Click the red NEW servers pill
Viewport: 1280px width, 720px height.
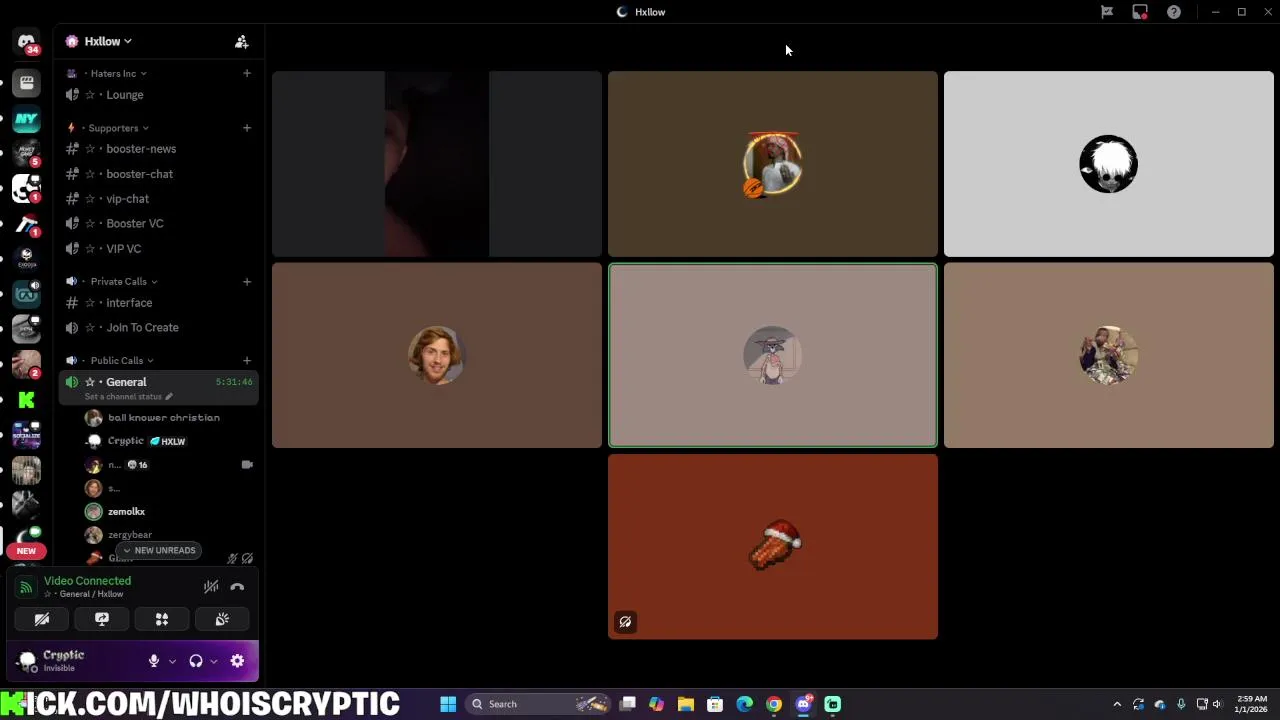point(26,551)
